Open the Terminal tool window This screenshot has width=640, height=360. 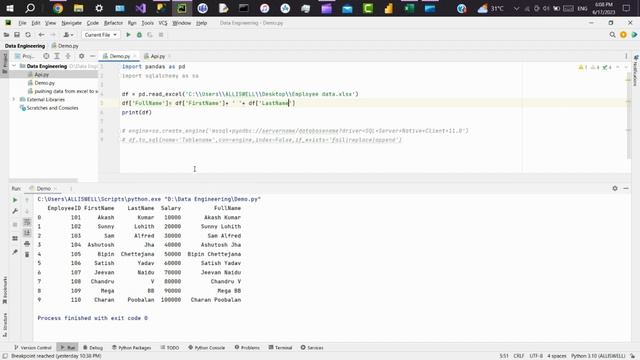tap(280, 348)
